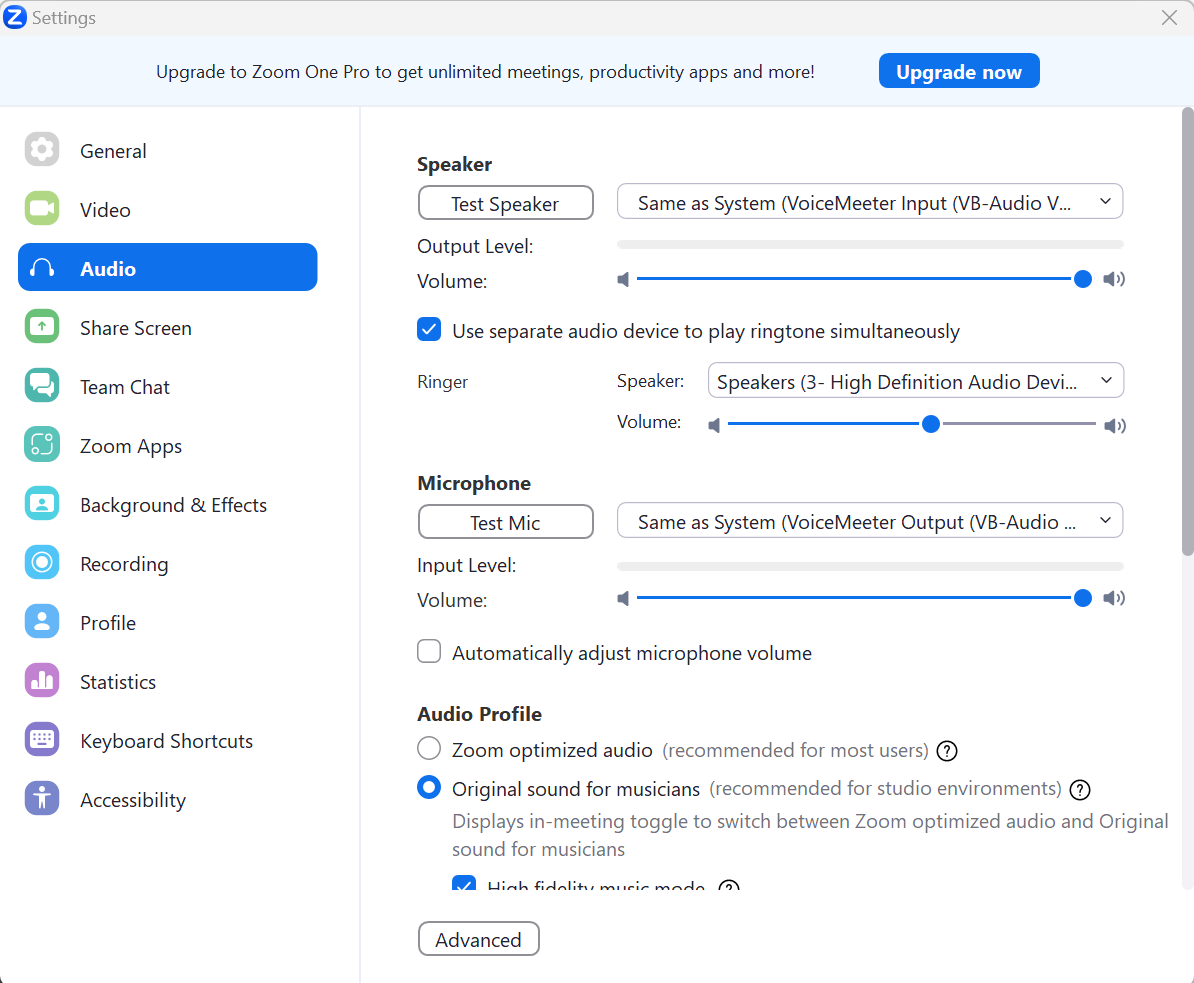The image size is (1194, 983).
Task: Enable Automatically adjust microphone volume
Action: (429, 652)
